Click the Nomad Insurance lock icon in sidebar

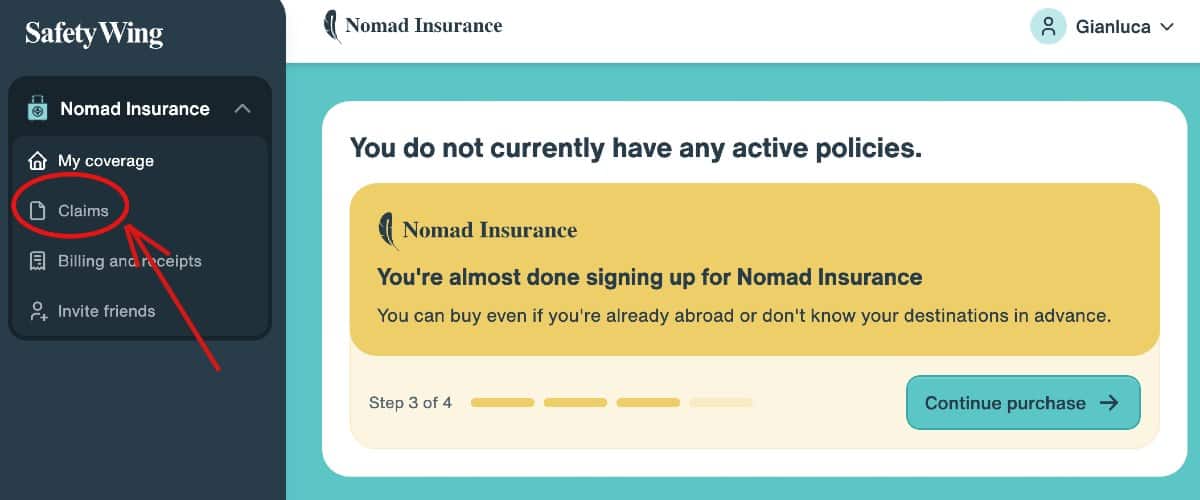(x=37, y=108)
